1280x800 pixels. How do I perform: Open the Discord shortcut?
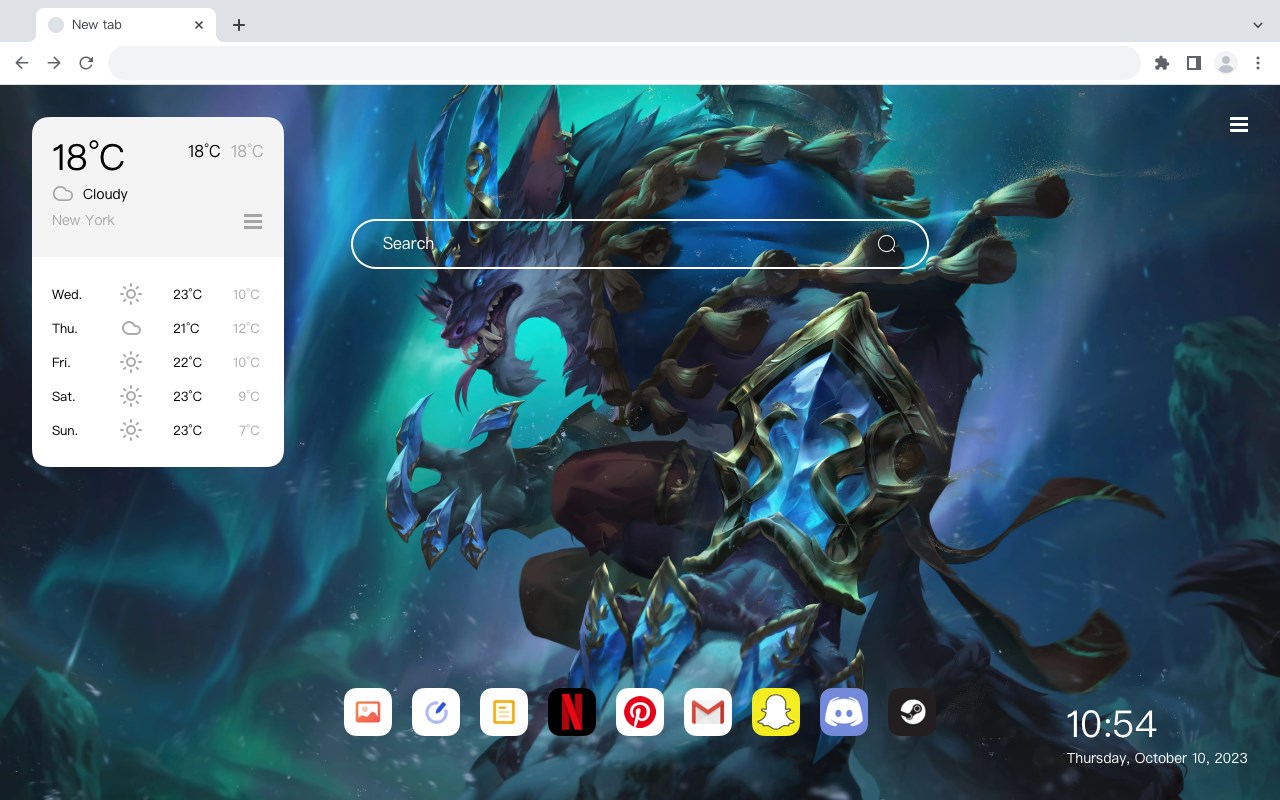tap(844, 712)
